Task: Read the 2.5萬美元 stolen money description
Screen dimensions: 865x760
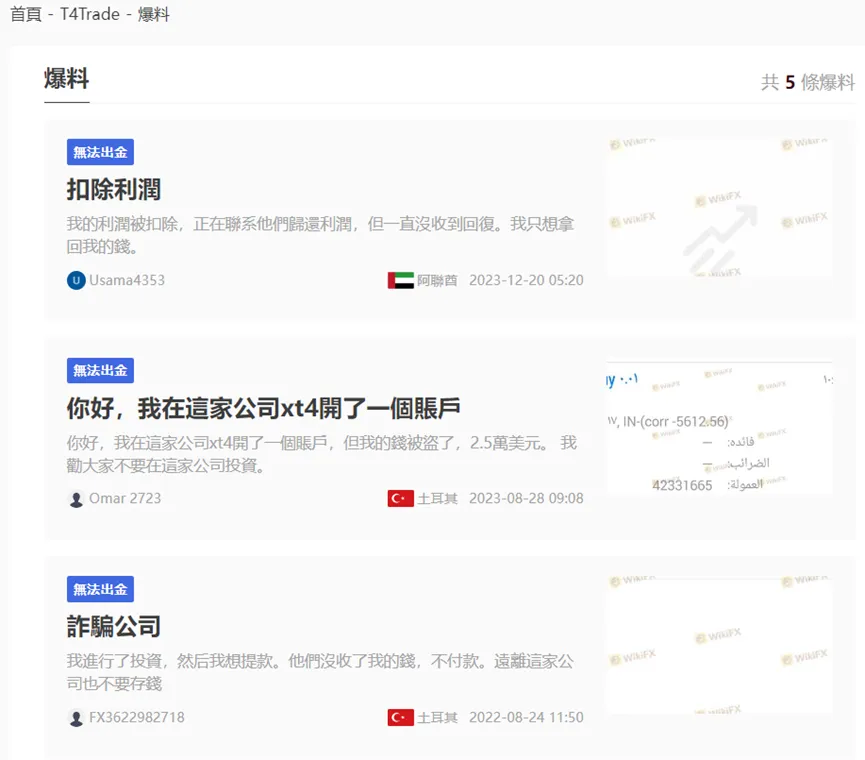Action: (322, 454)
